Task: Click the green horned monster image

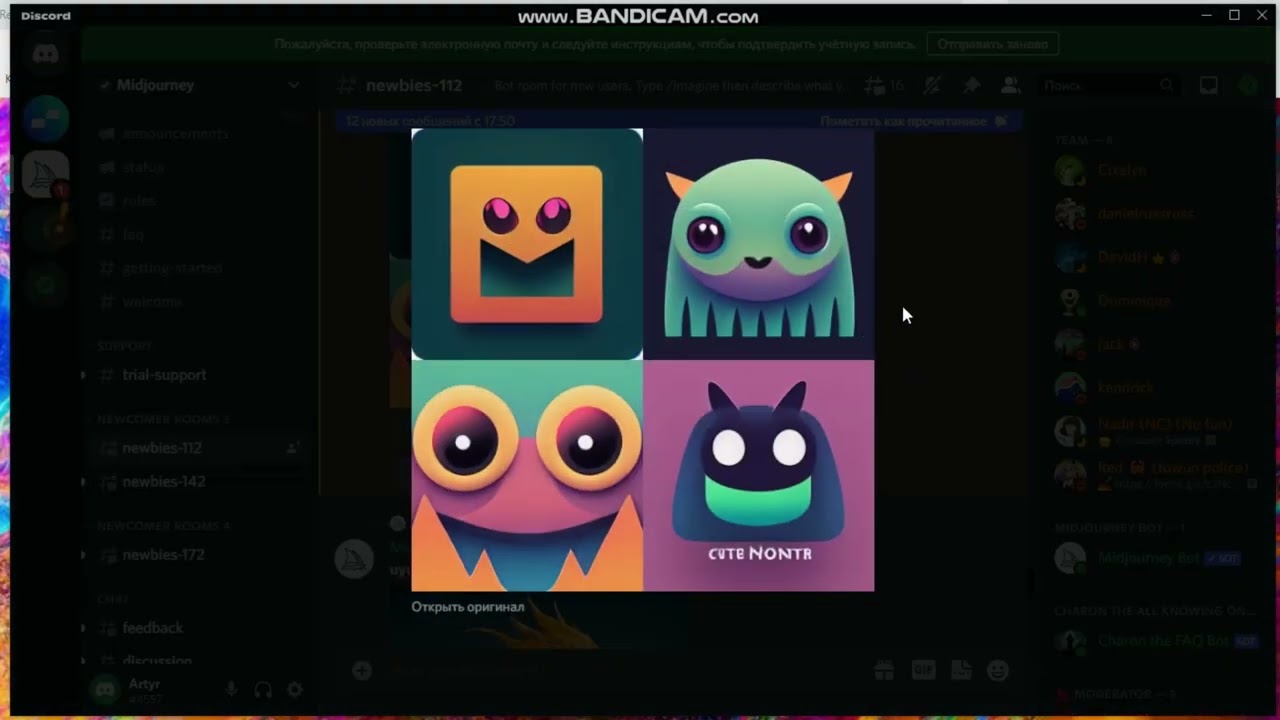Action: click(759, 244)
